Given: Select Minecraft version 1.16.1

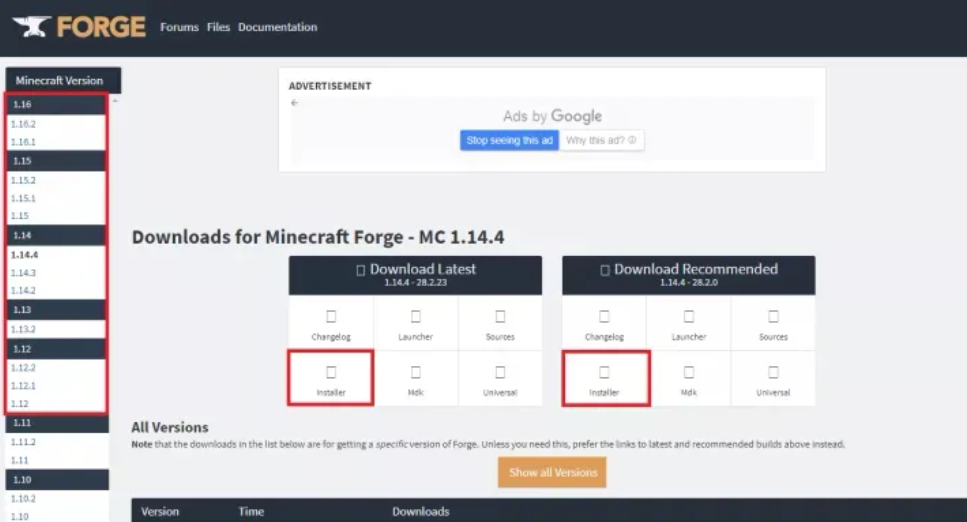Looking at the screenshot, I should tap(23, 142).
